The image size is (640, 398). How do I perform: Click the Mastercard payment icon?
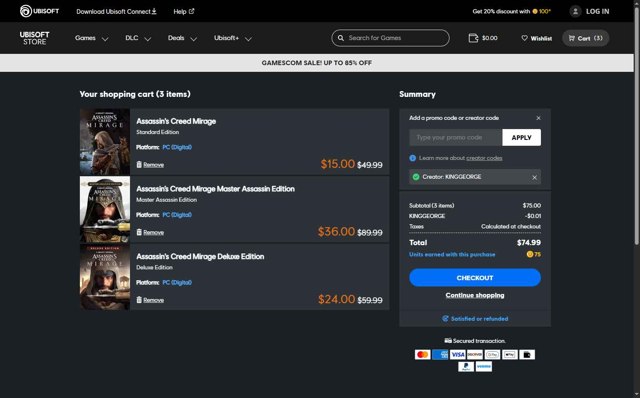coord(422,354)
